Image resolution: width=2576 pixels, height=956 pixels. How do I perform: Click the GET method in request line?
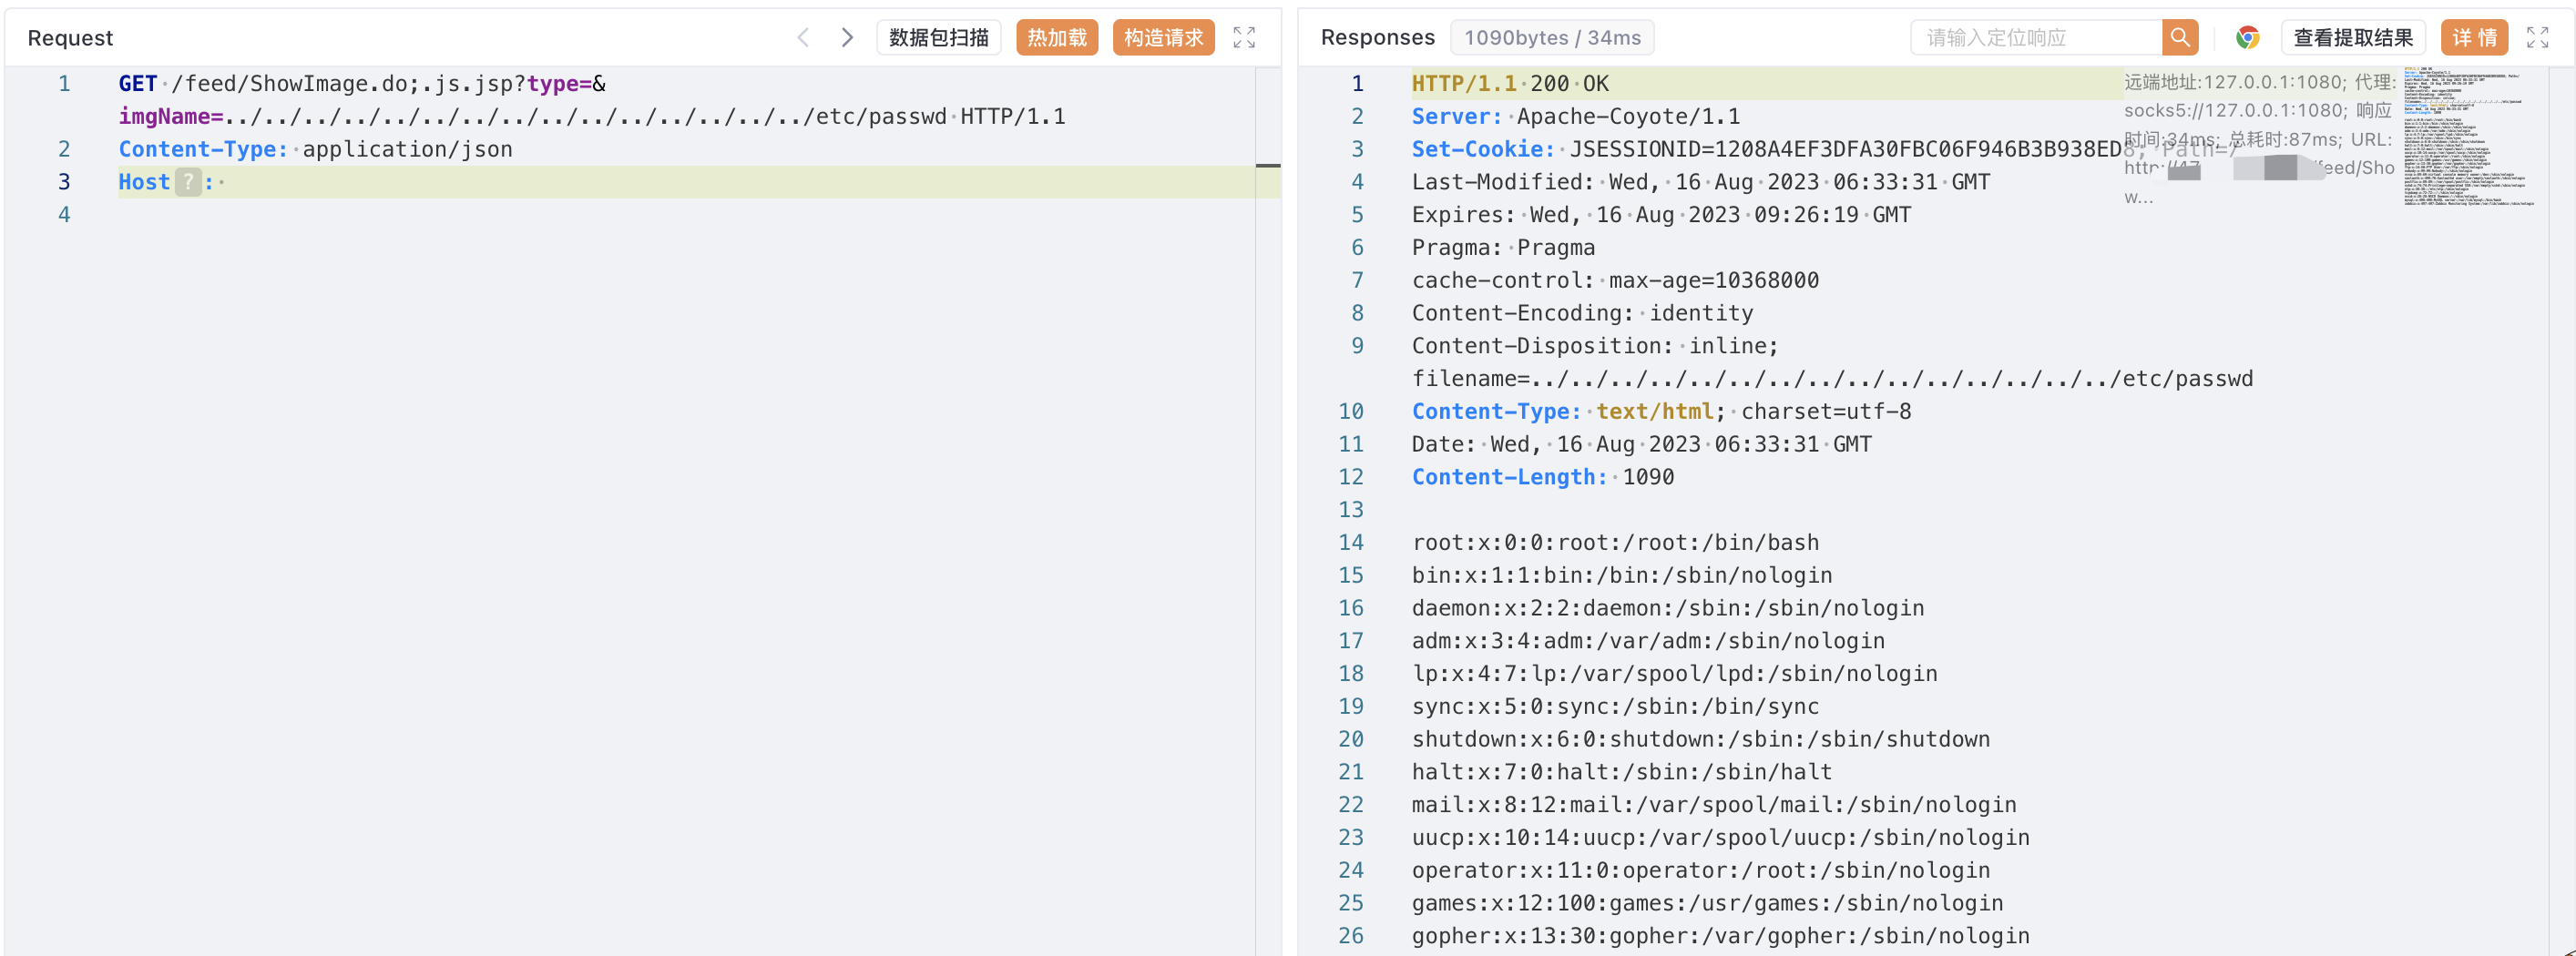[x=138, y=84]
